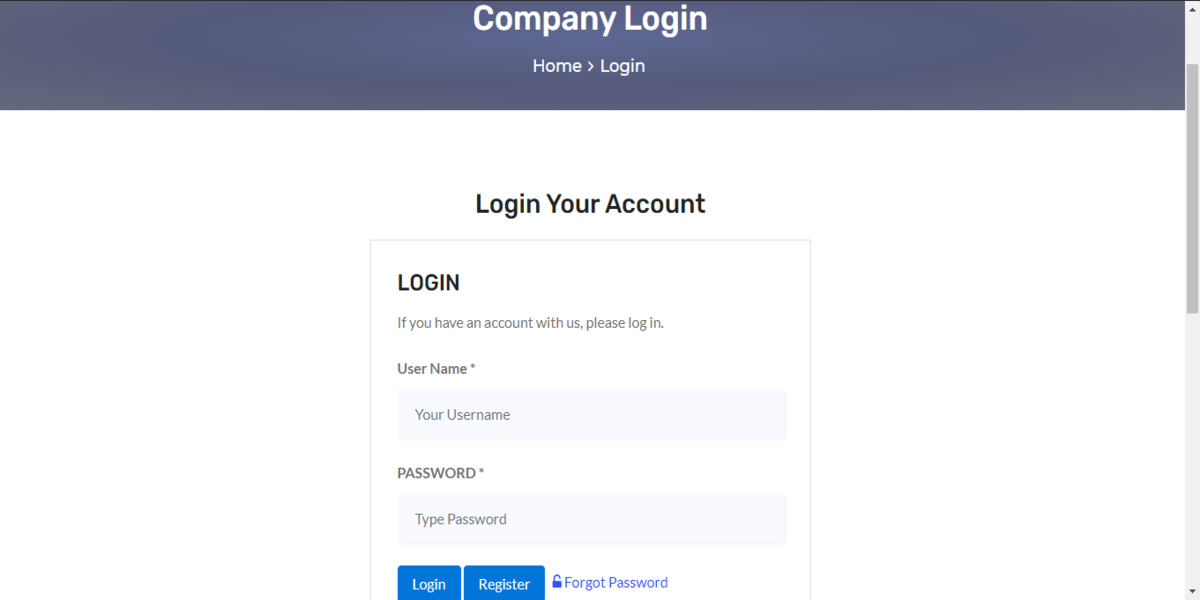Click the Company Login banner title

590,18
